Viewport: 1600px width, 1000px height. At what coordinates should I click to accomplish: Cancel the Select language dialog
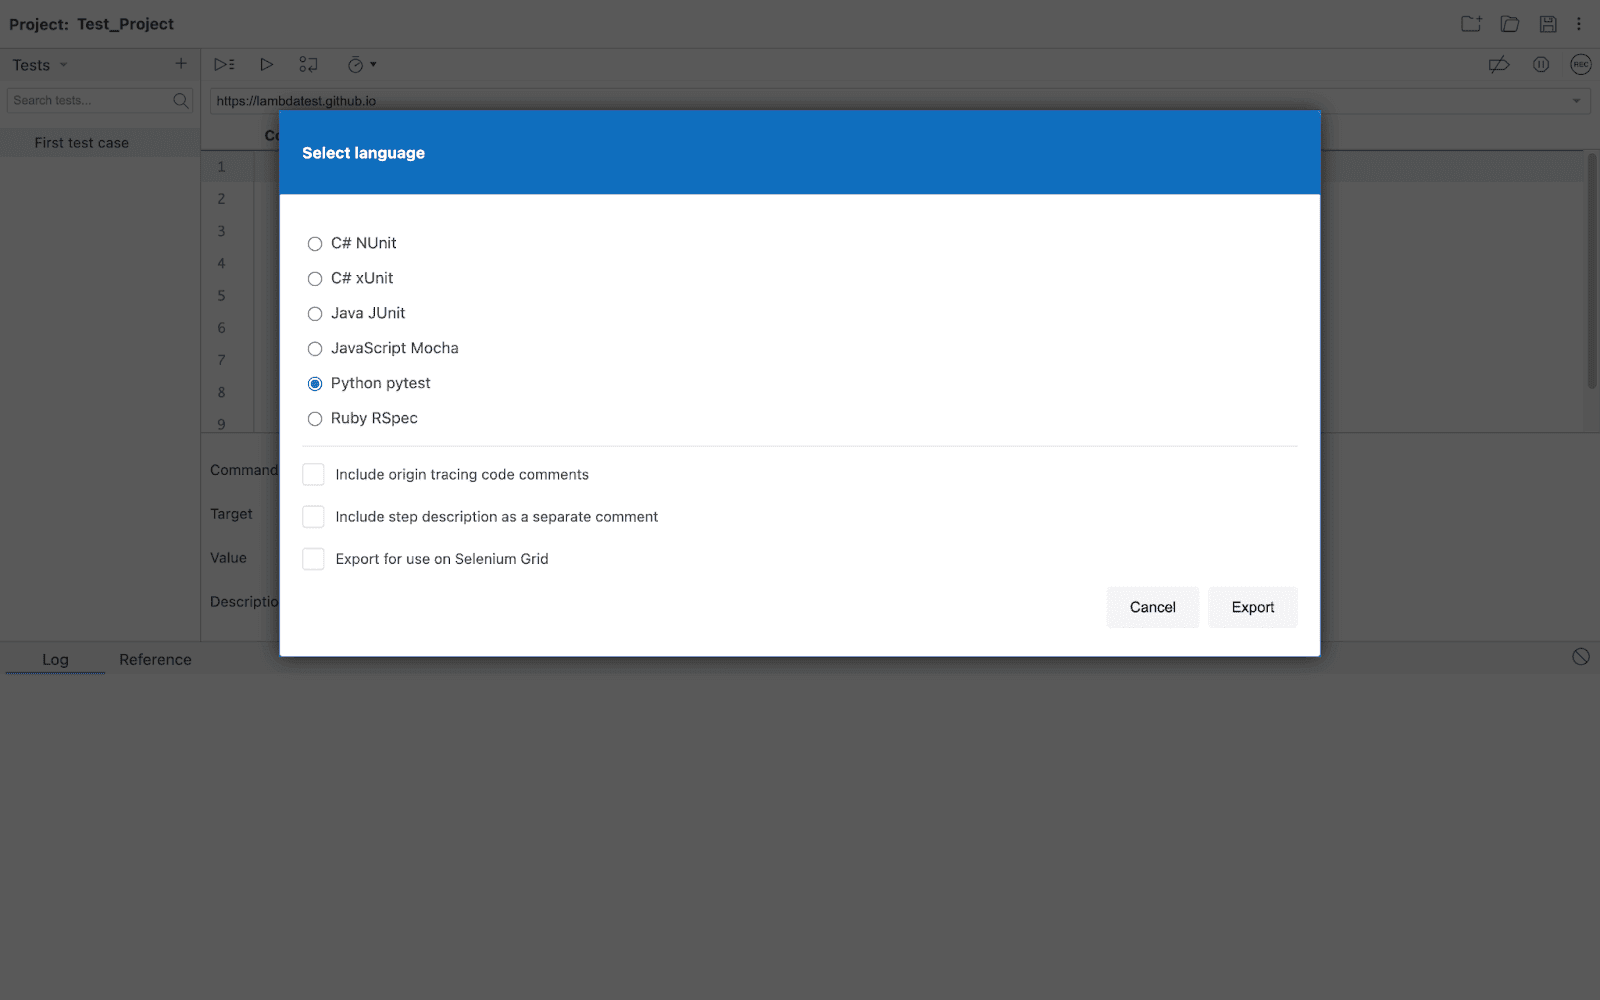[1152, 607]
